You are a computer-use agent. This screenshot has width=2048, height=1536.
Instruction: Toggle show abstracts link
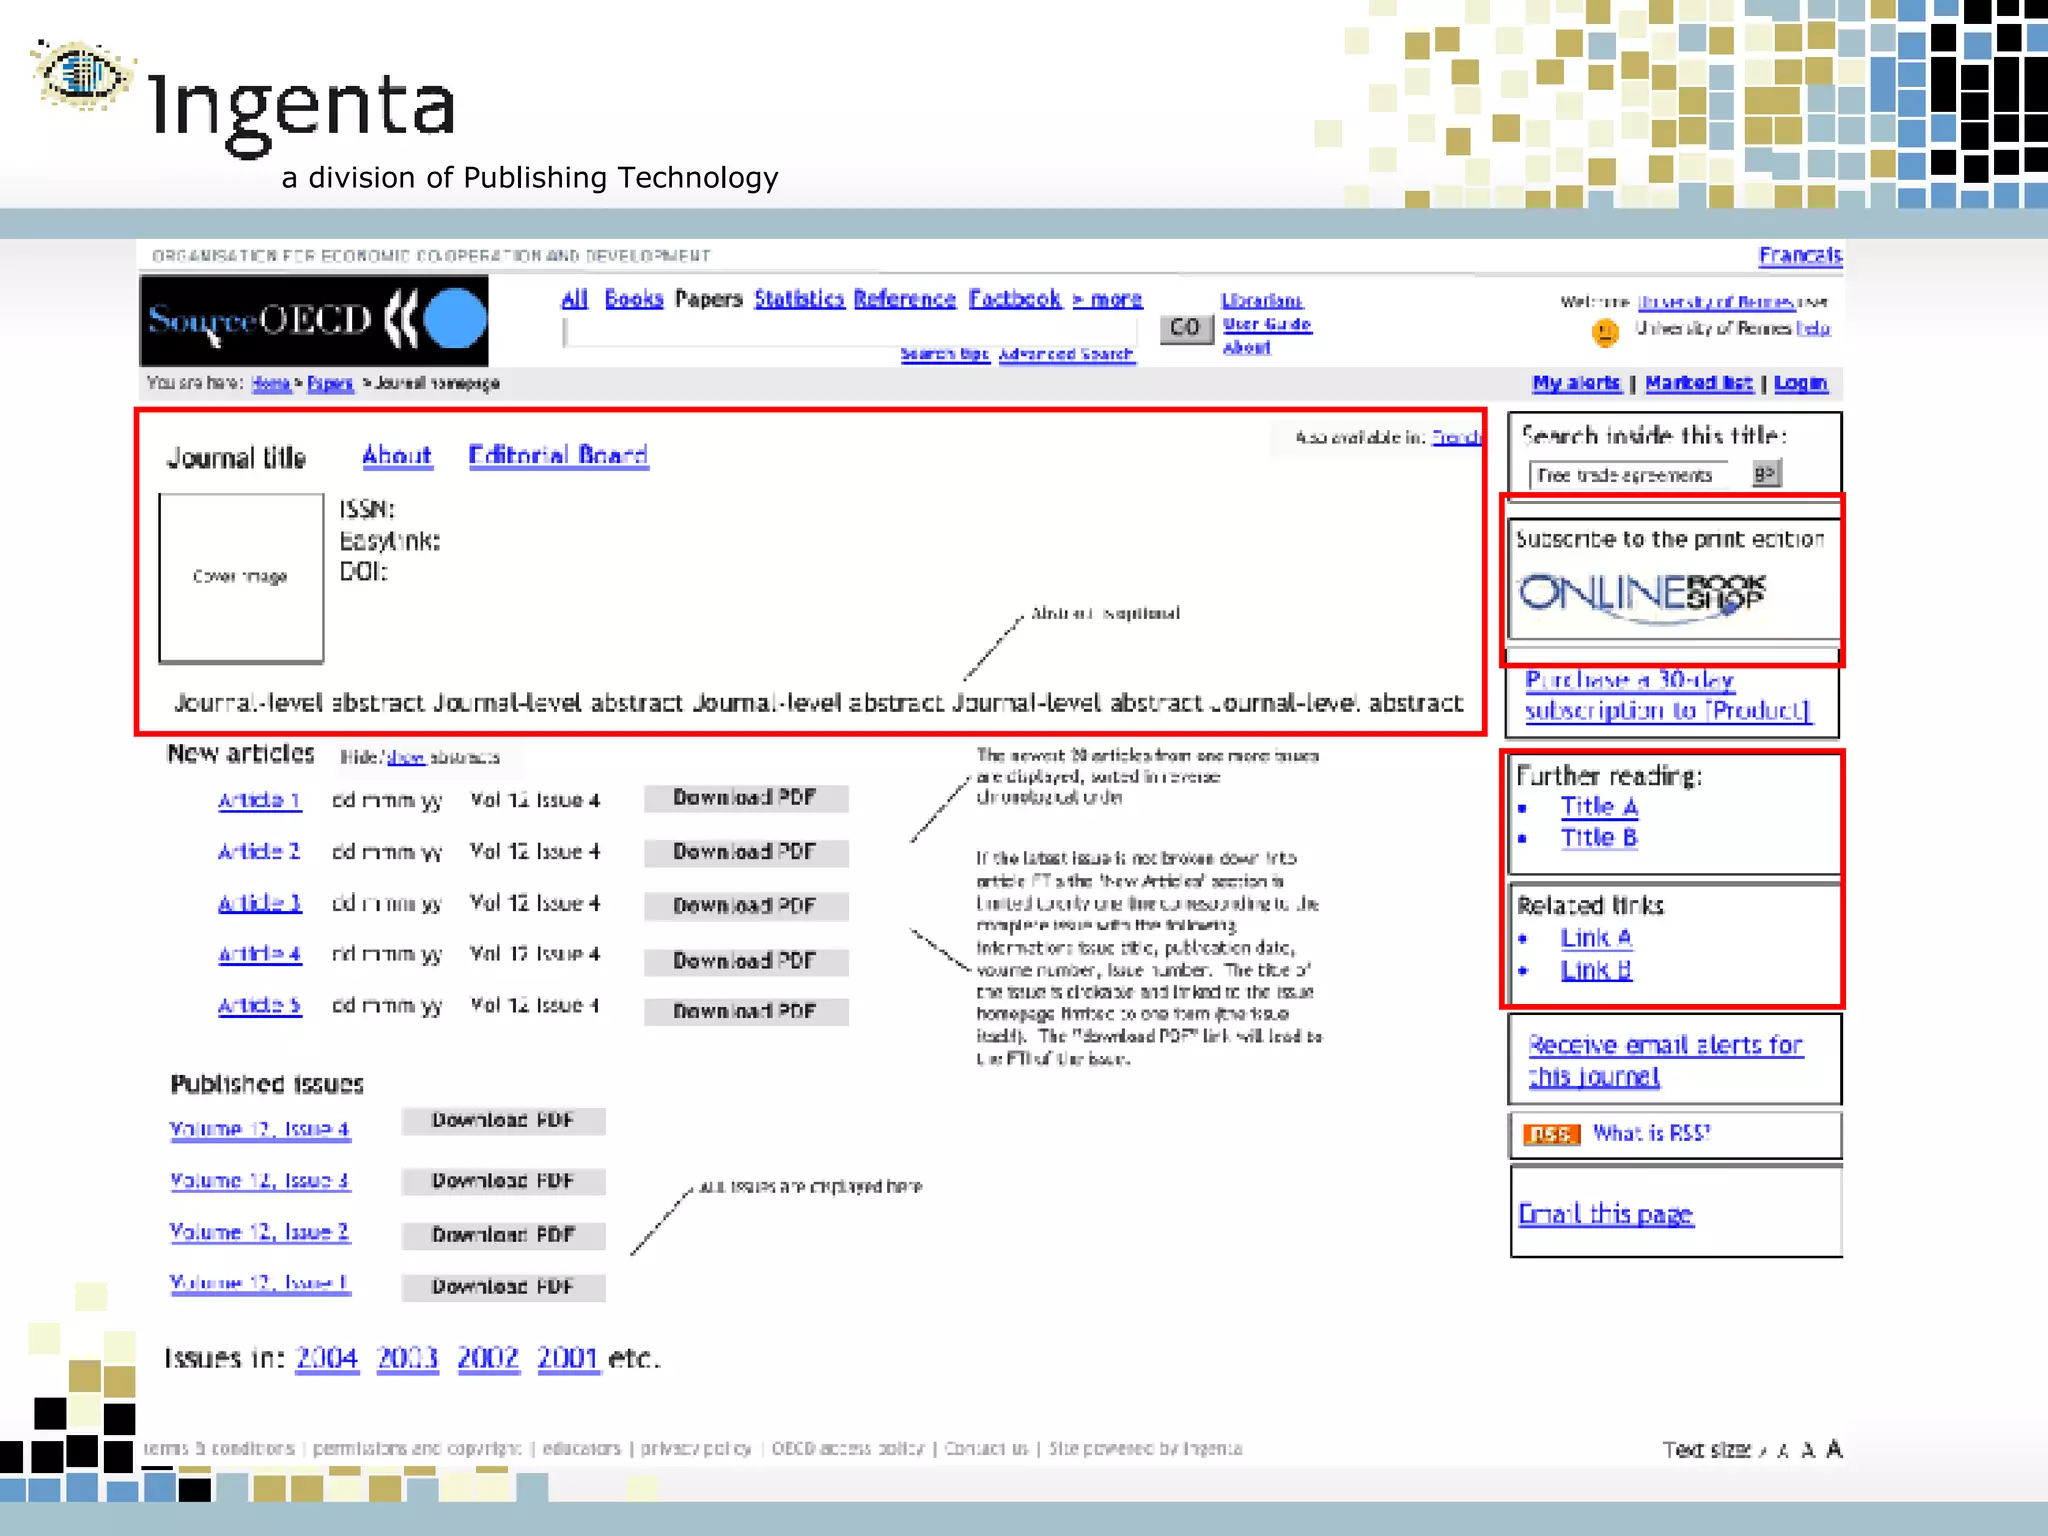(x=406, y=758)
